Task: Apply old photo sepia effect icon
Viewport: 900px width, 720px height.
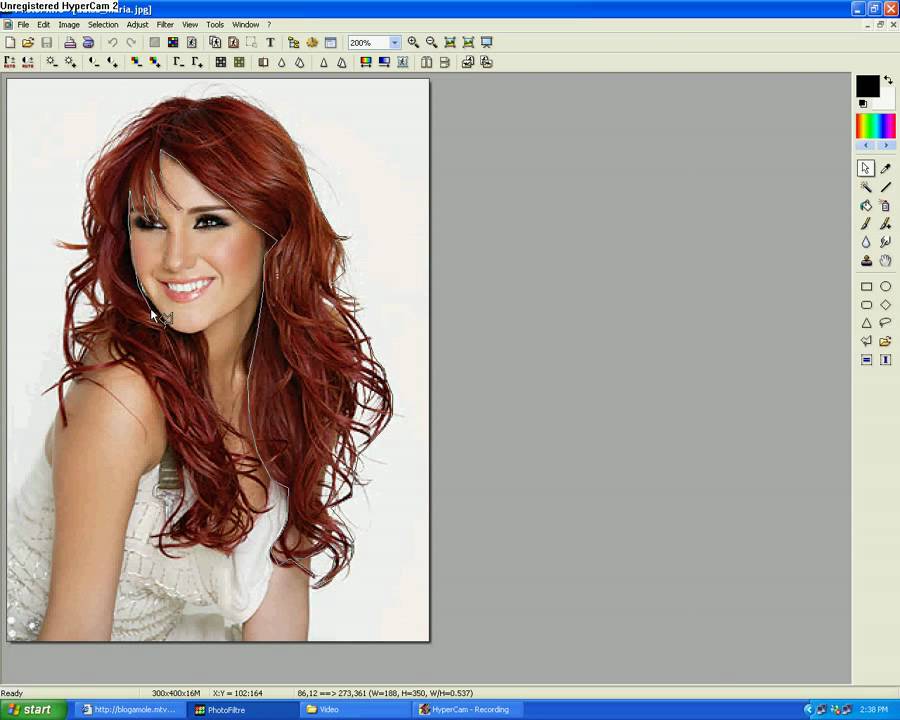Action: (x=239, y=62)
